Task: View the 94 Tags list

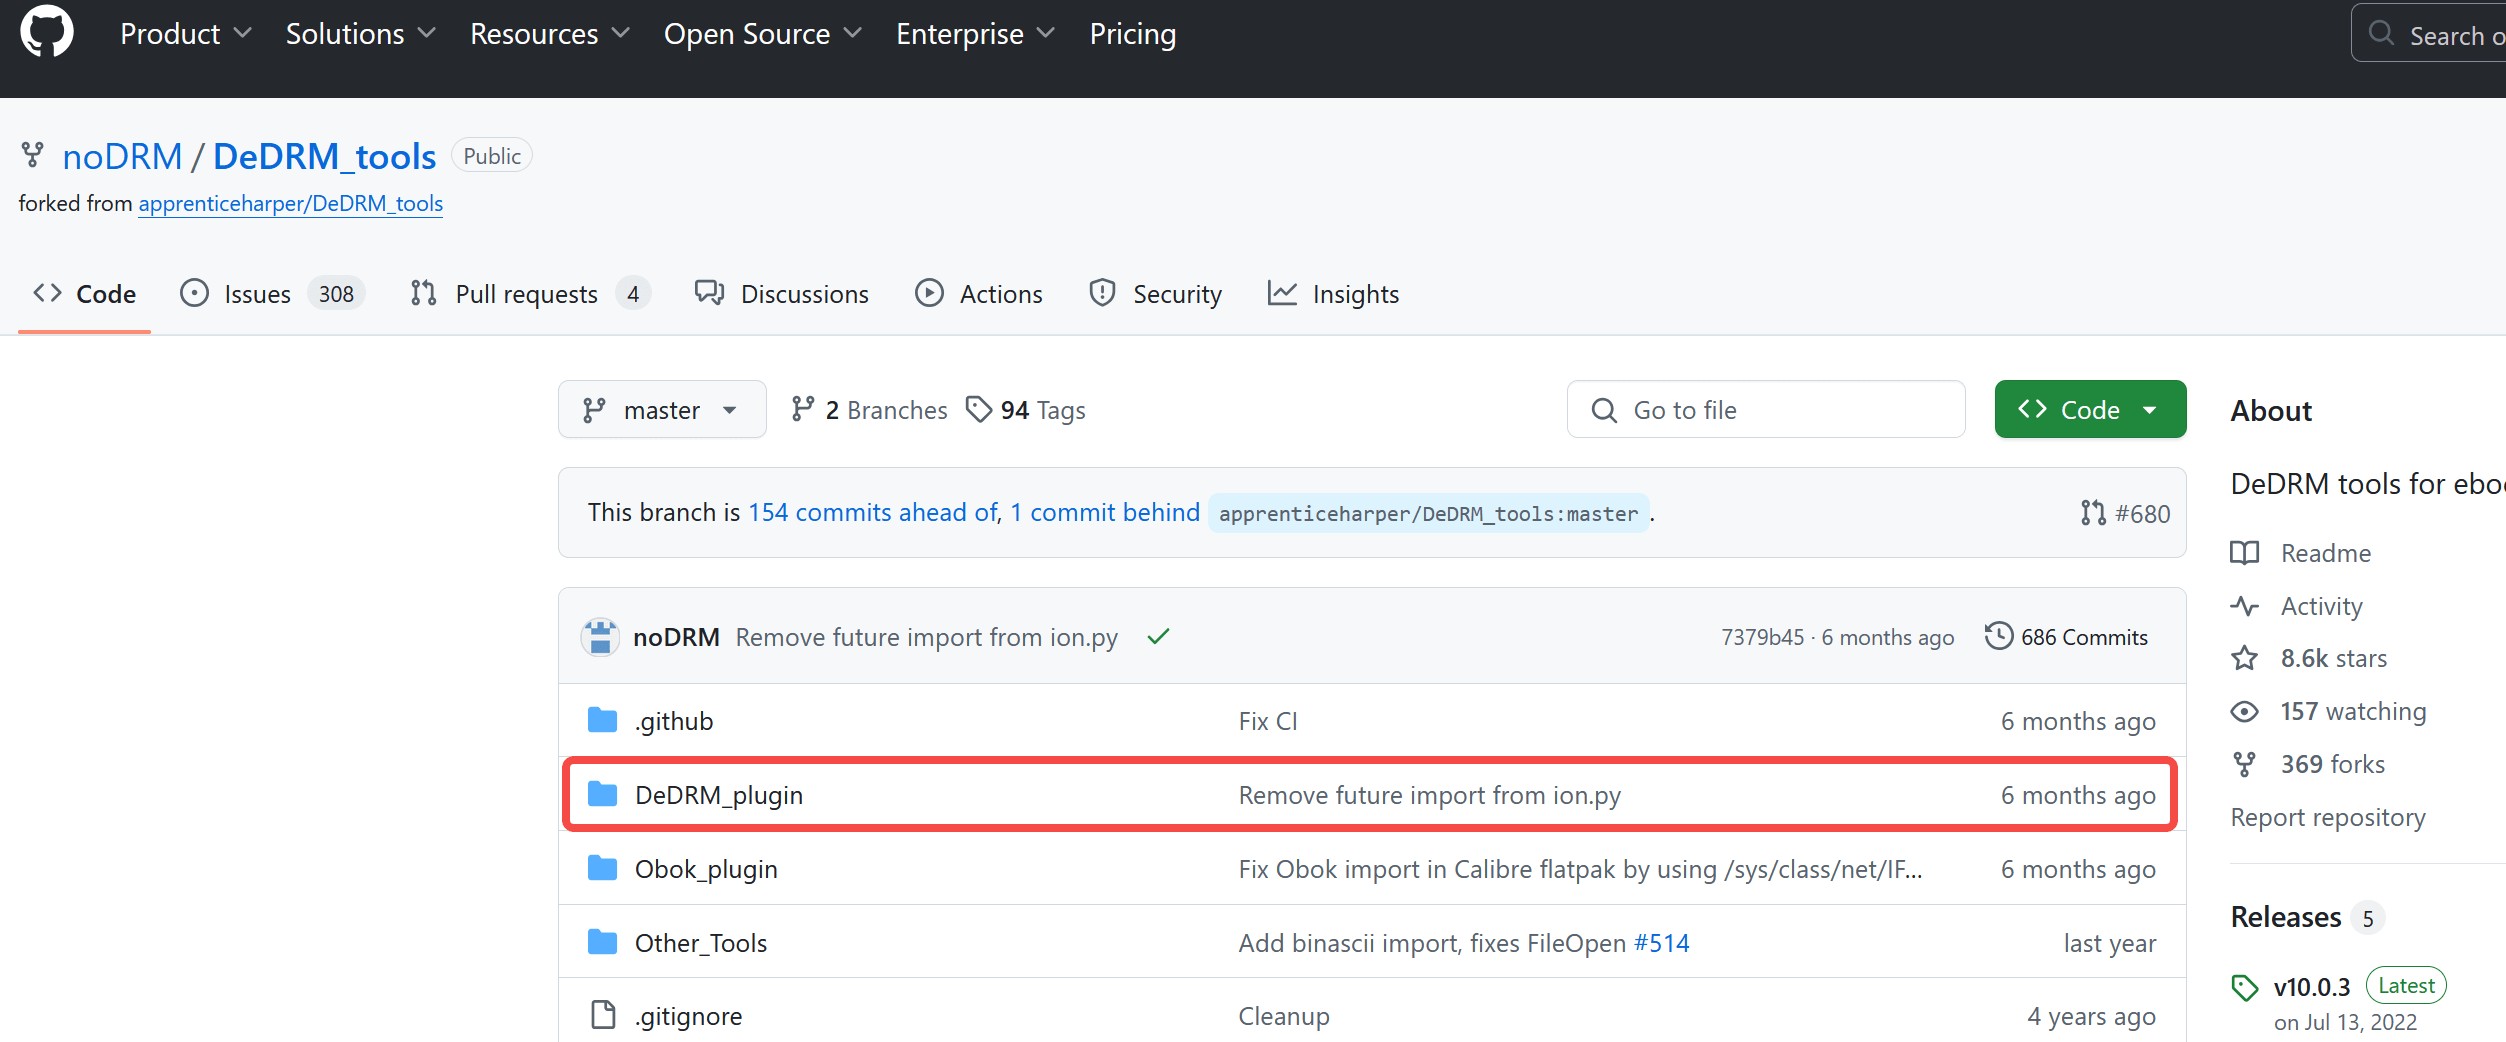Action: [1026, 410]
